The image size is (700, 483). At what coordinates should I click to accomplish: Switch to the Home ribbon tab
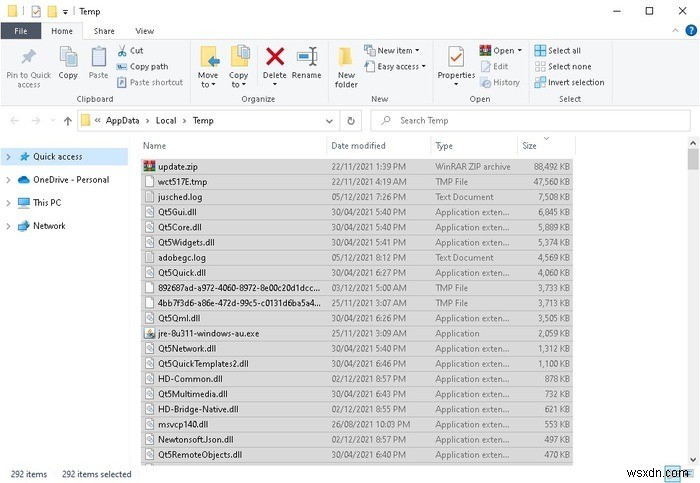(x=62, y=31)
